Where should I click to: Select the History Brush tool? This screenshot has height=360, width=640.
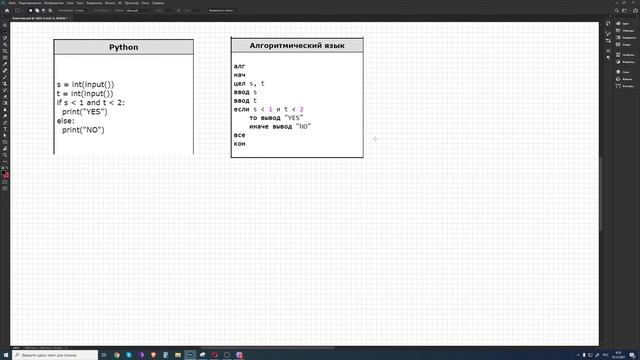[x=5, y=90]
